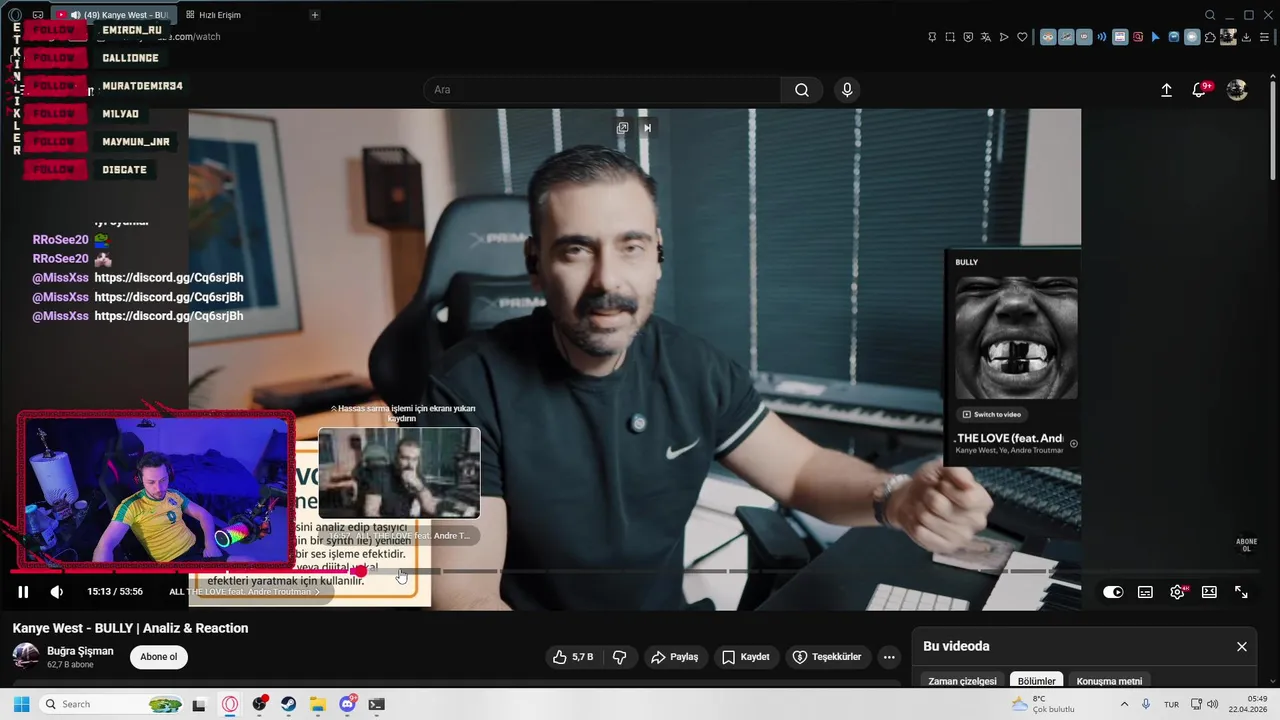Open the Opera easy setup sliders menu
The width and height of the screenshot is (1280, 720).
(x=1265, y=37)
